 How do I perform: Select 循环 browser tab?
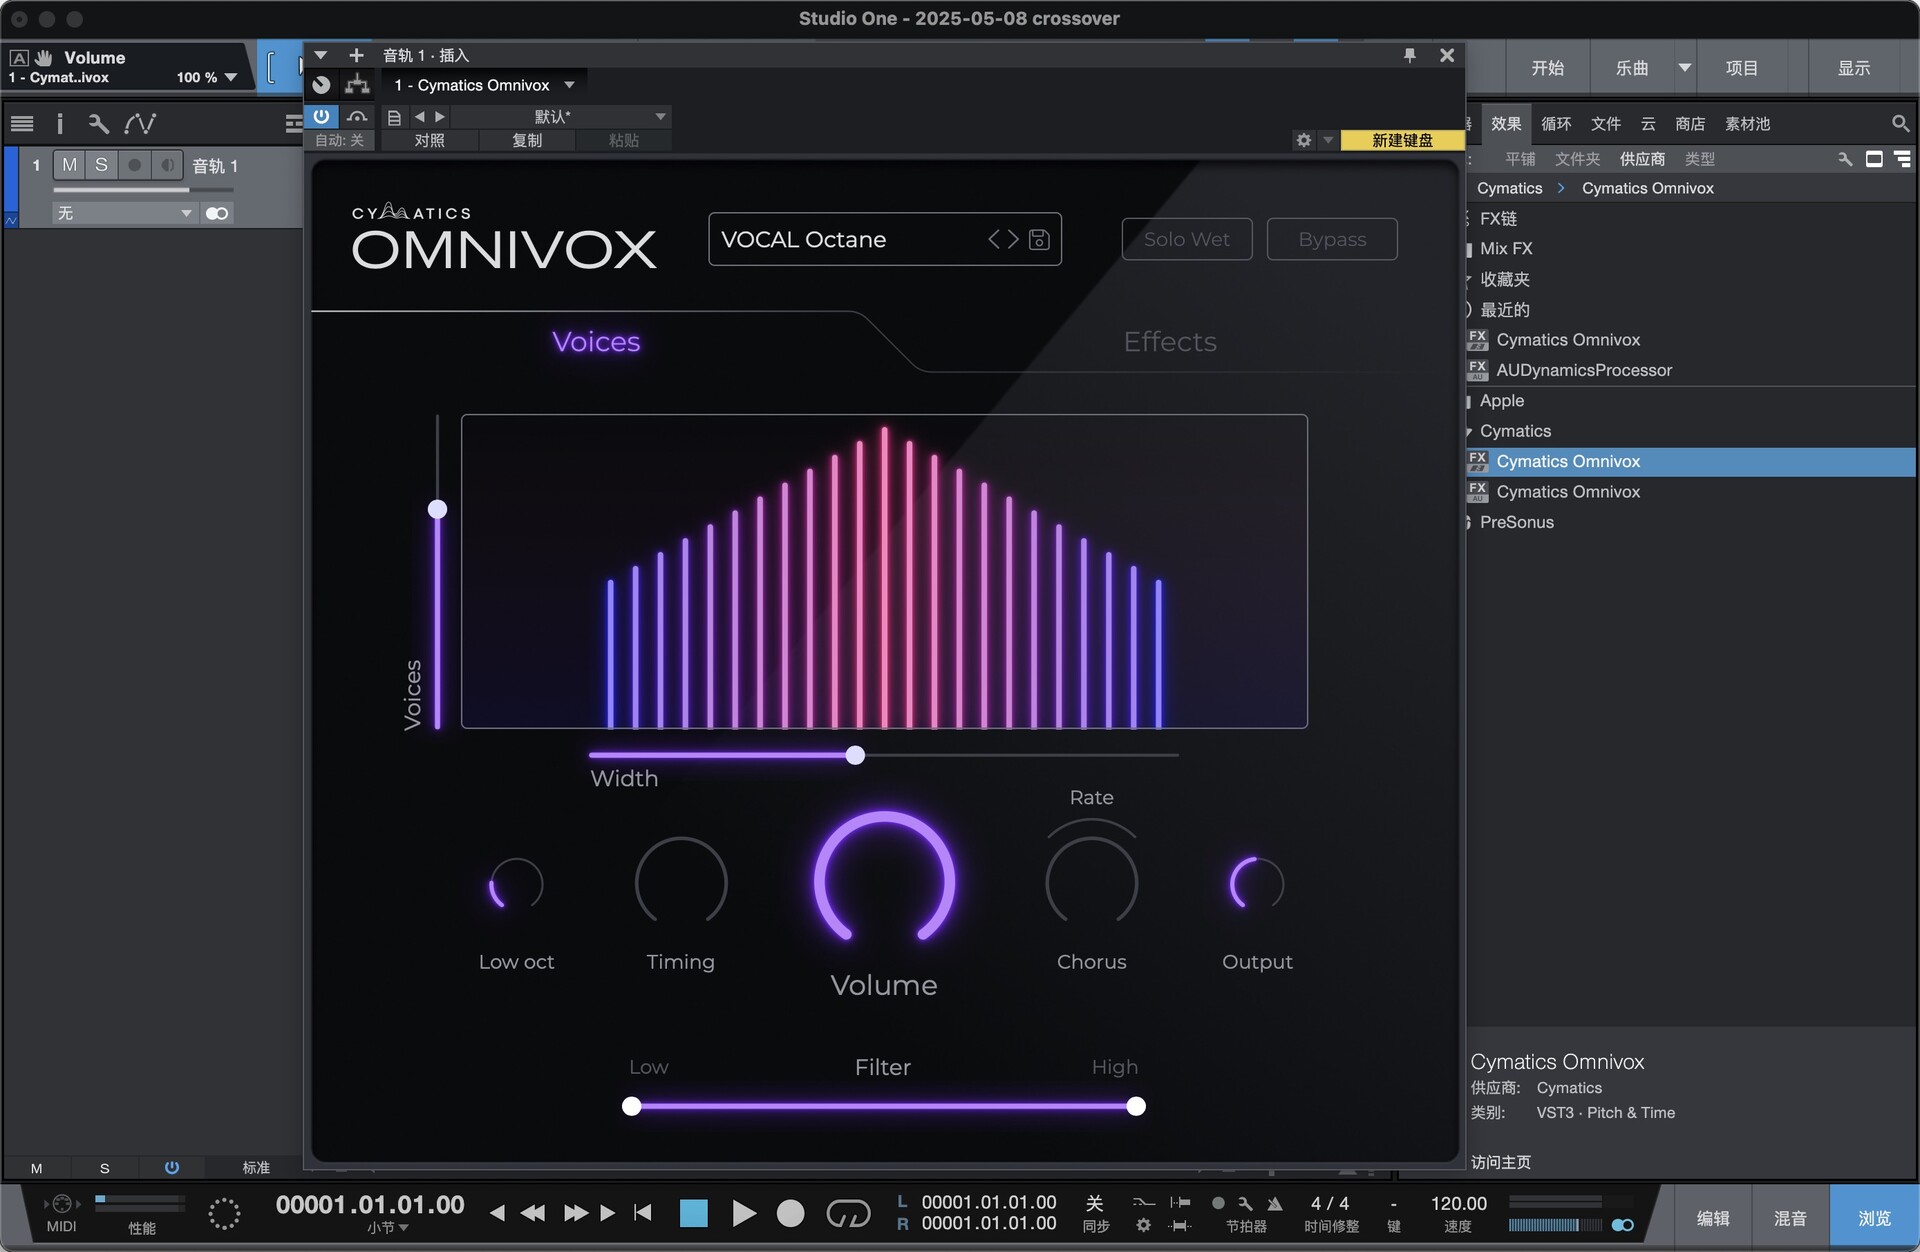tap(1556, 123)
